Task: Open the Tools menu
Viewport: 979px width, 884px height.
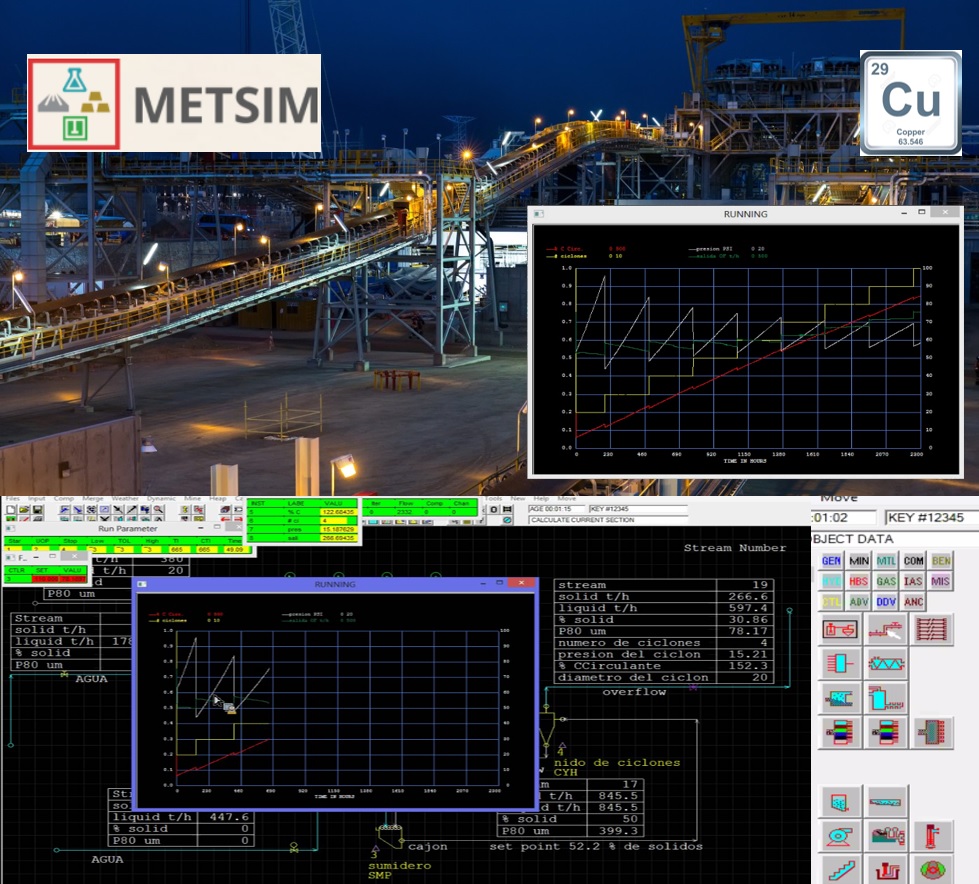Action: (493, 498)
